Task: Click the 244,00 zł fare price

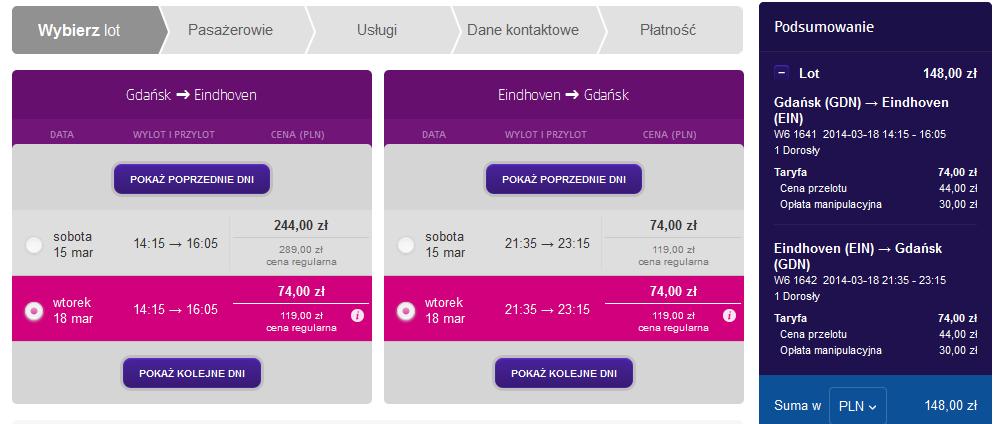Action: pos(301,225)
